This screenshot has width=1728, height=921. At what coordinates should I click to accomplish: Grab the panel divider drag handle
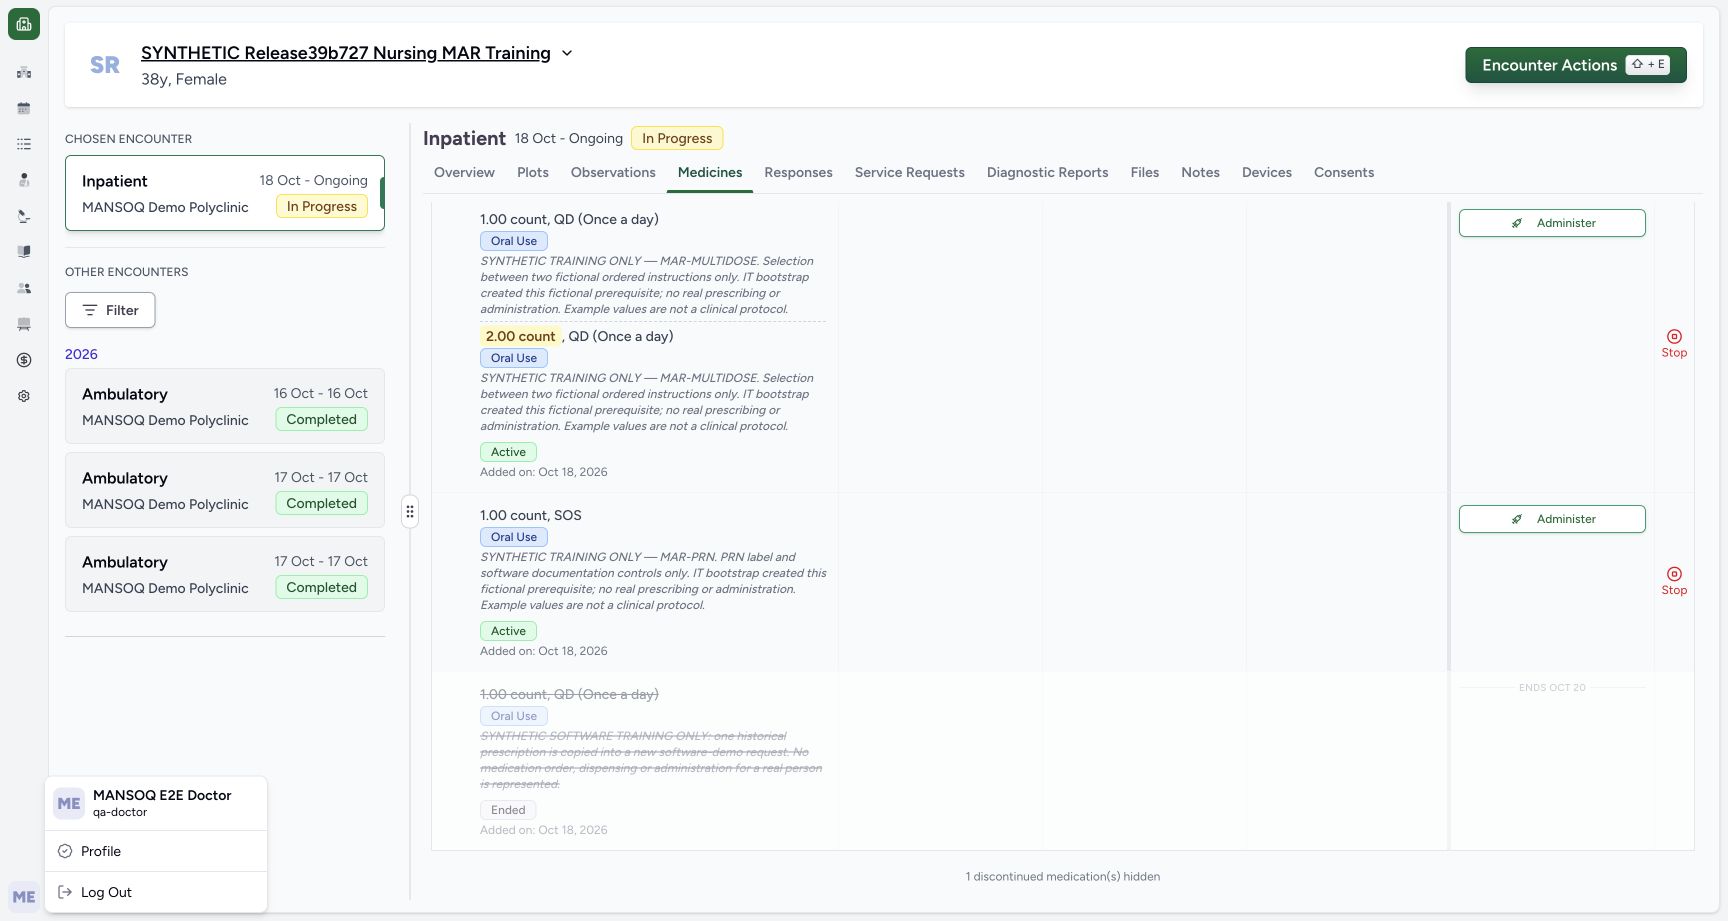[x=410, y=511]
